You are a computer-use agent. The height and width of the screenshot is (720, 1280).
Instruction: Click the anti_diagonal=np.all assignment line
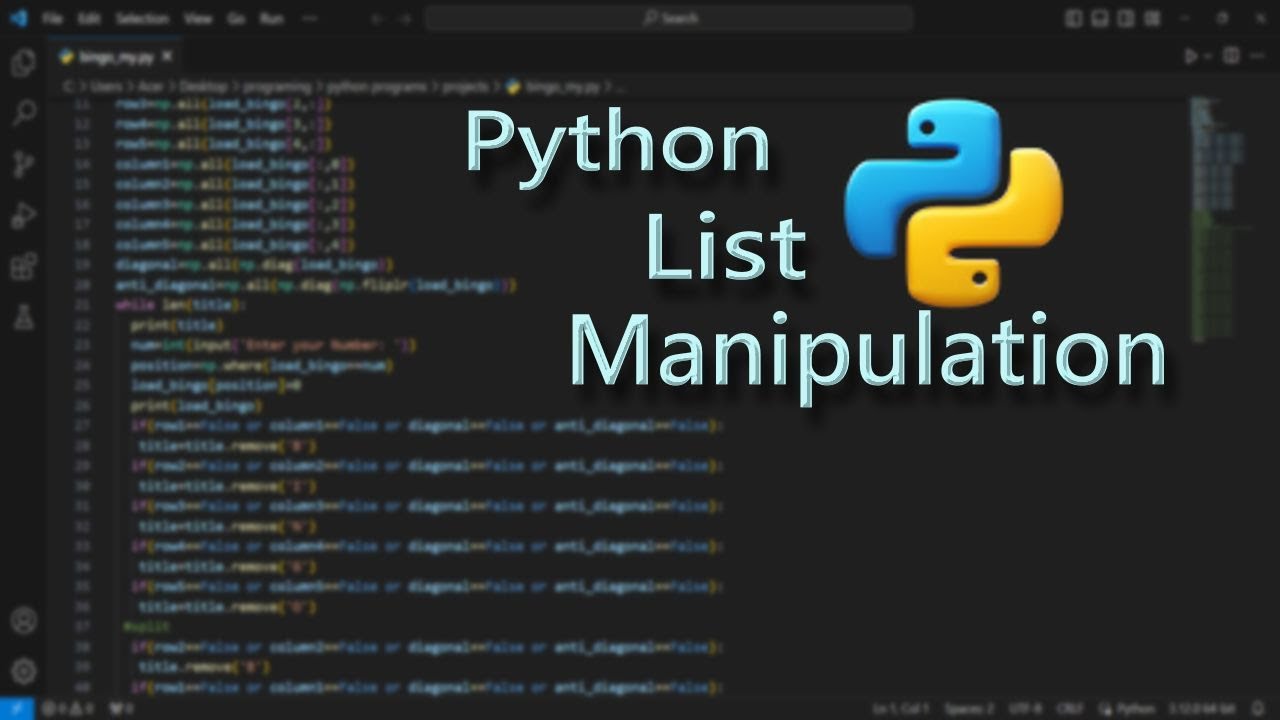tap(315, 285)
